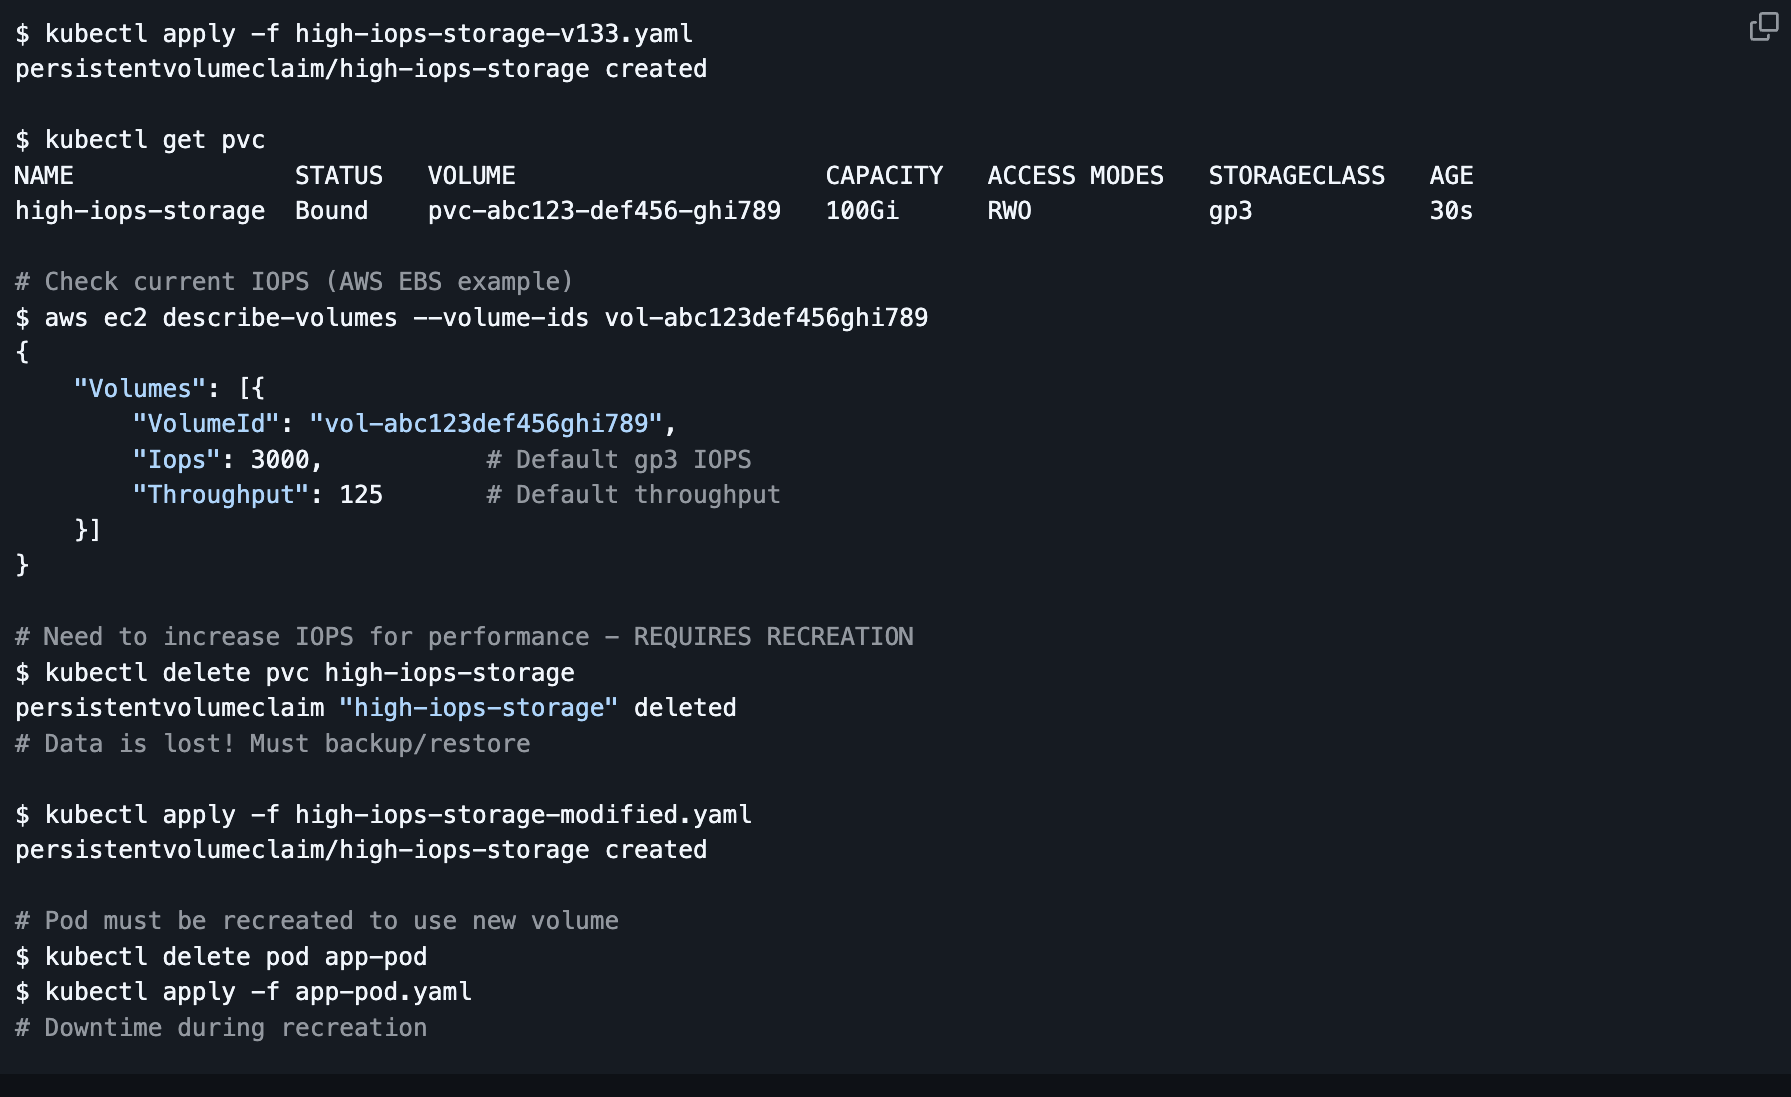1791x1097 pixels.
Task: Click the STATUS column header
Action: [338, 176]
